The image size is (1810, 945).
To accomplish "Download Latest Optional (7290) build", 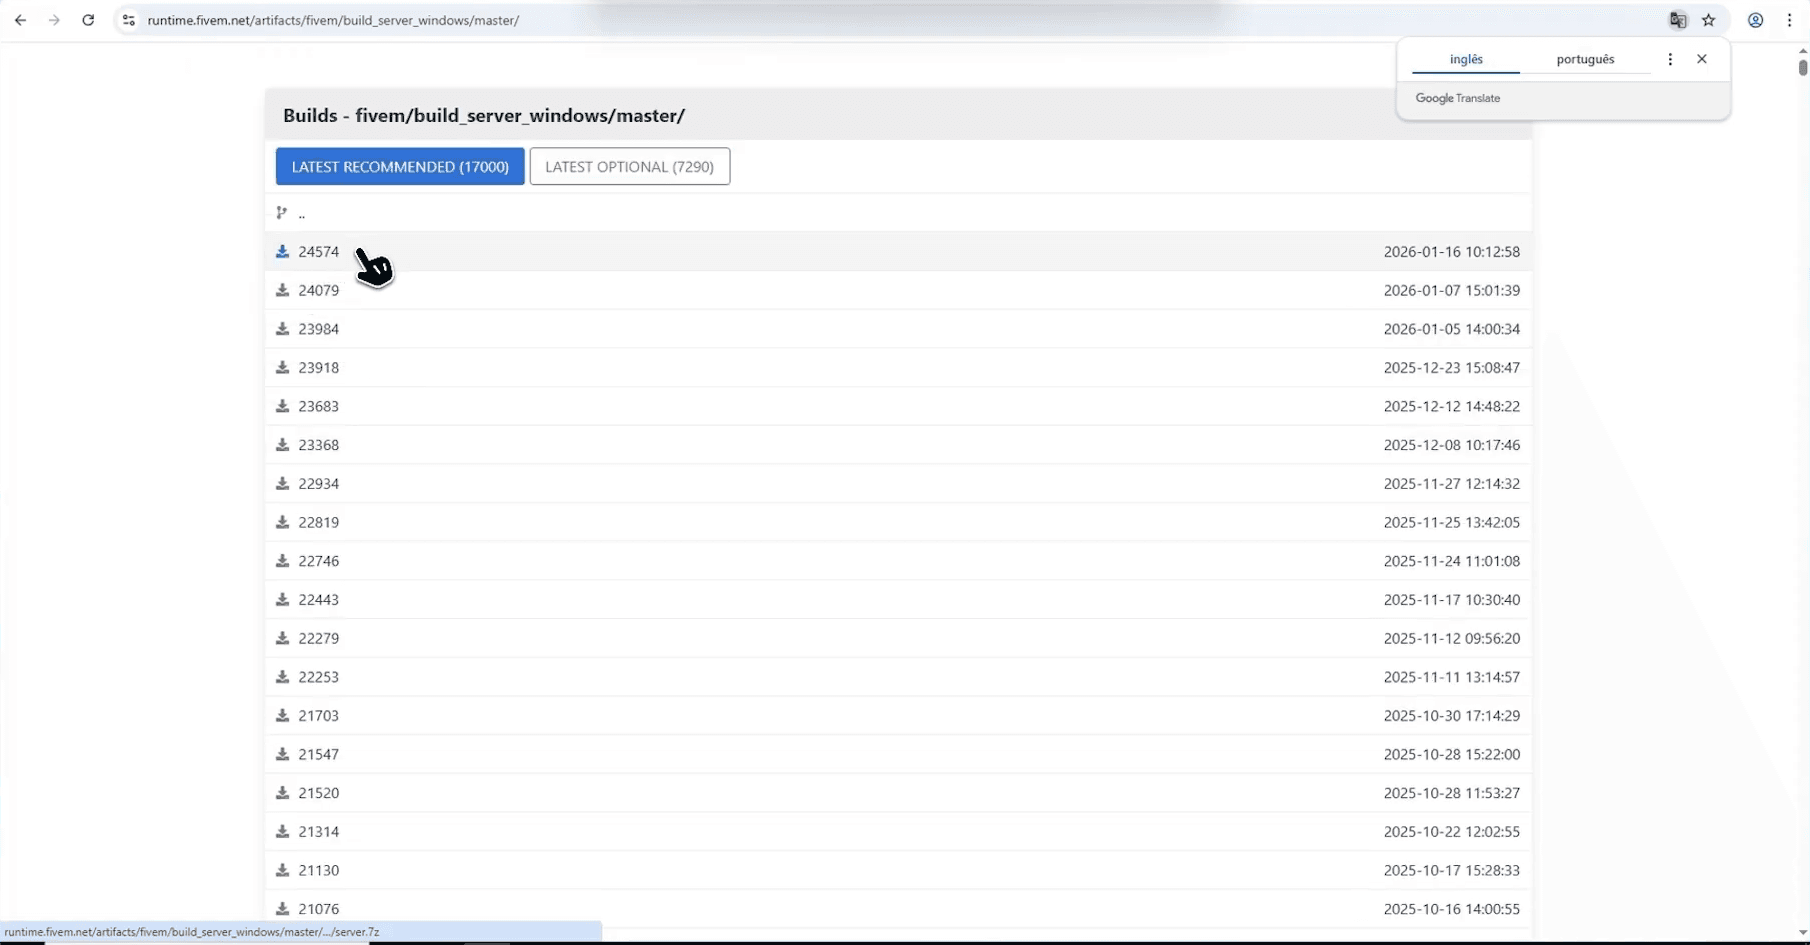I will (x=630, y=166).
